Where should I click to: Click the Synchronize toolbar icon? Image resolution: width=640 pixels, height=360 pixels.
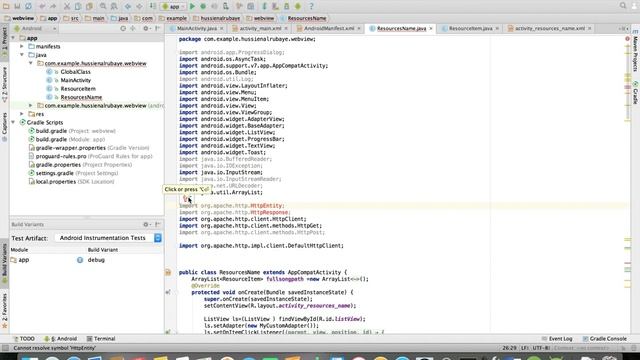tap(28, 6)
